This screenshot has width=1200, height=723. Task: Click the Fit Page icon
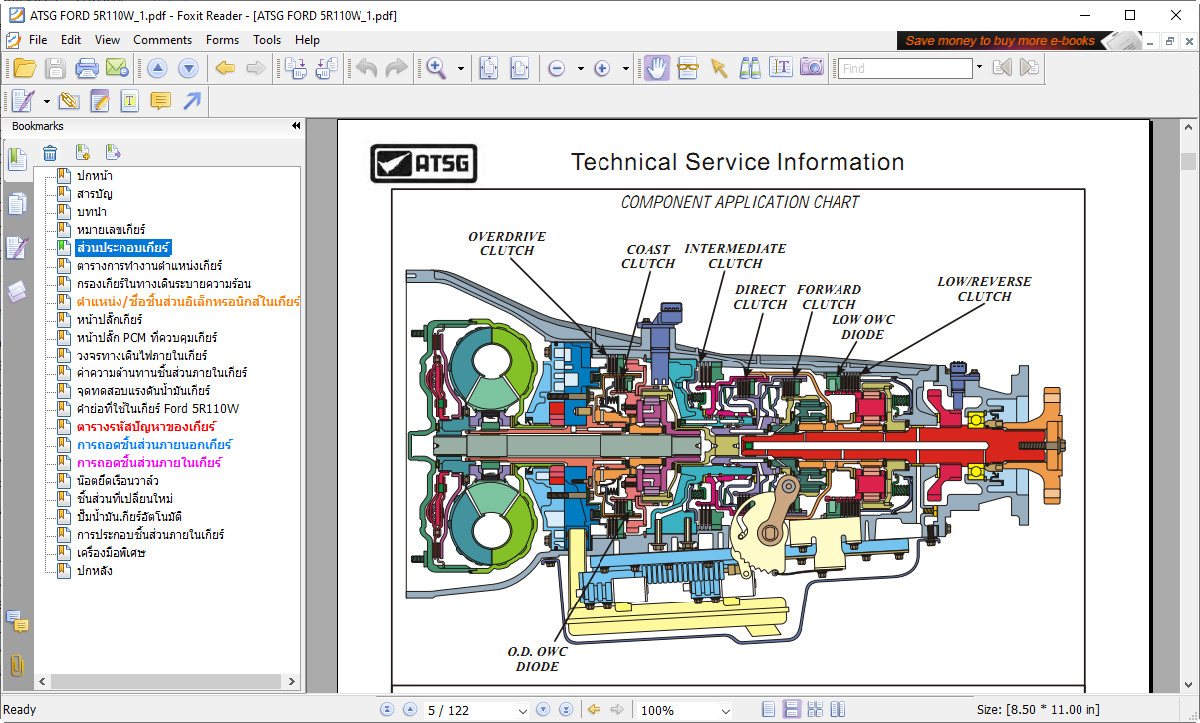click(x=488, y=68)
